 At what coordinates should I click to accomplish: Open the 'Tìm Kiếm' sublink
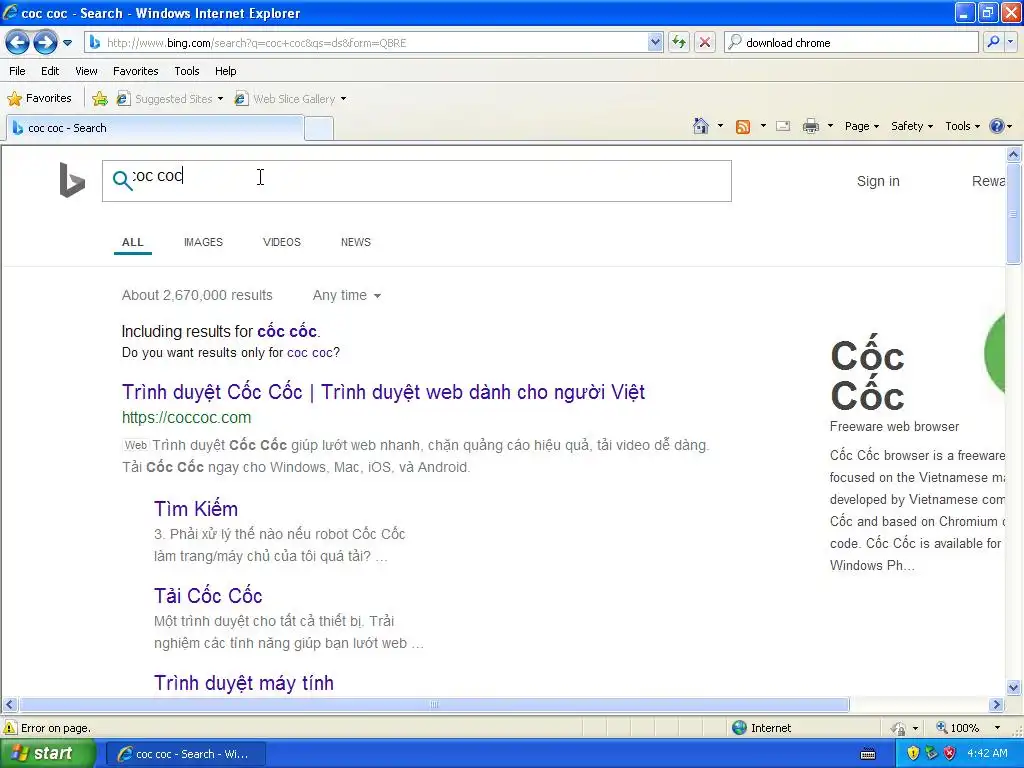[x=196, y=509]
